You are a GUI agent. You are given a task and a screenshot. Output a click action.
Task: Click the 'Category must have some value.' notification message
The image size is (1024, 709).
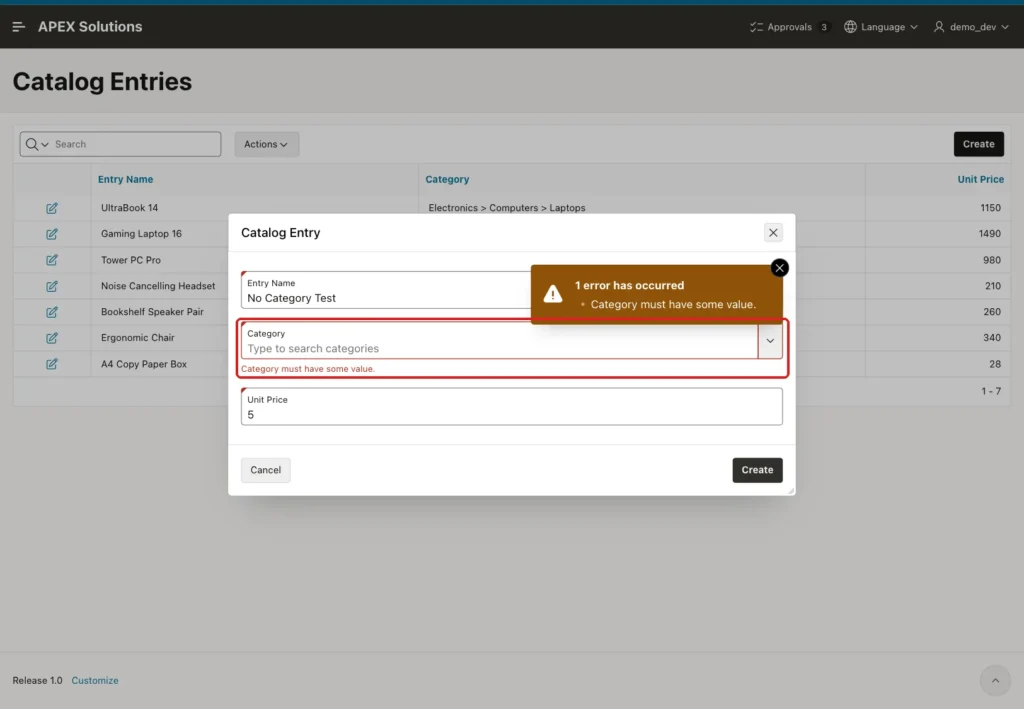(673, 305)
